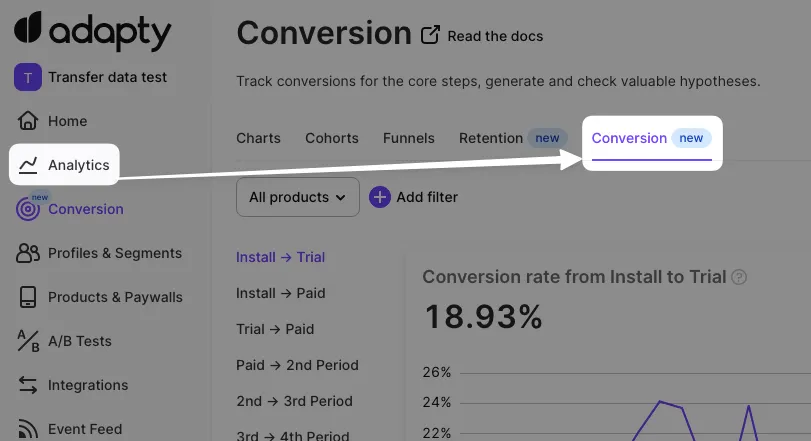This screenshot has width=811, height=441.
Task: Open the Transfer data test app switcher
Action: (92, 77)
